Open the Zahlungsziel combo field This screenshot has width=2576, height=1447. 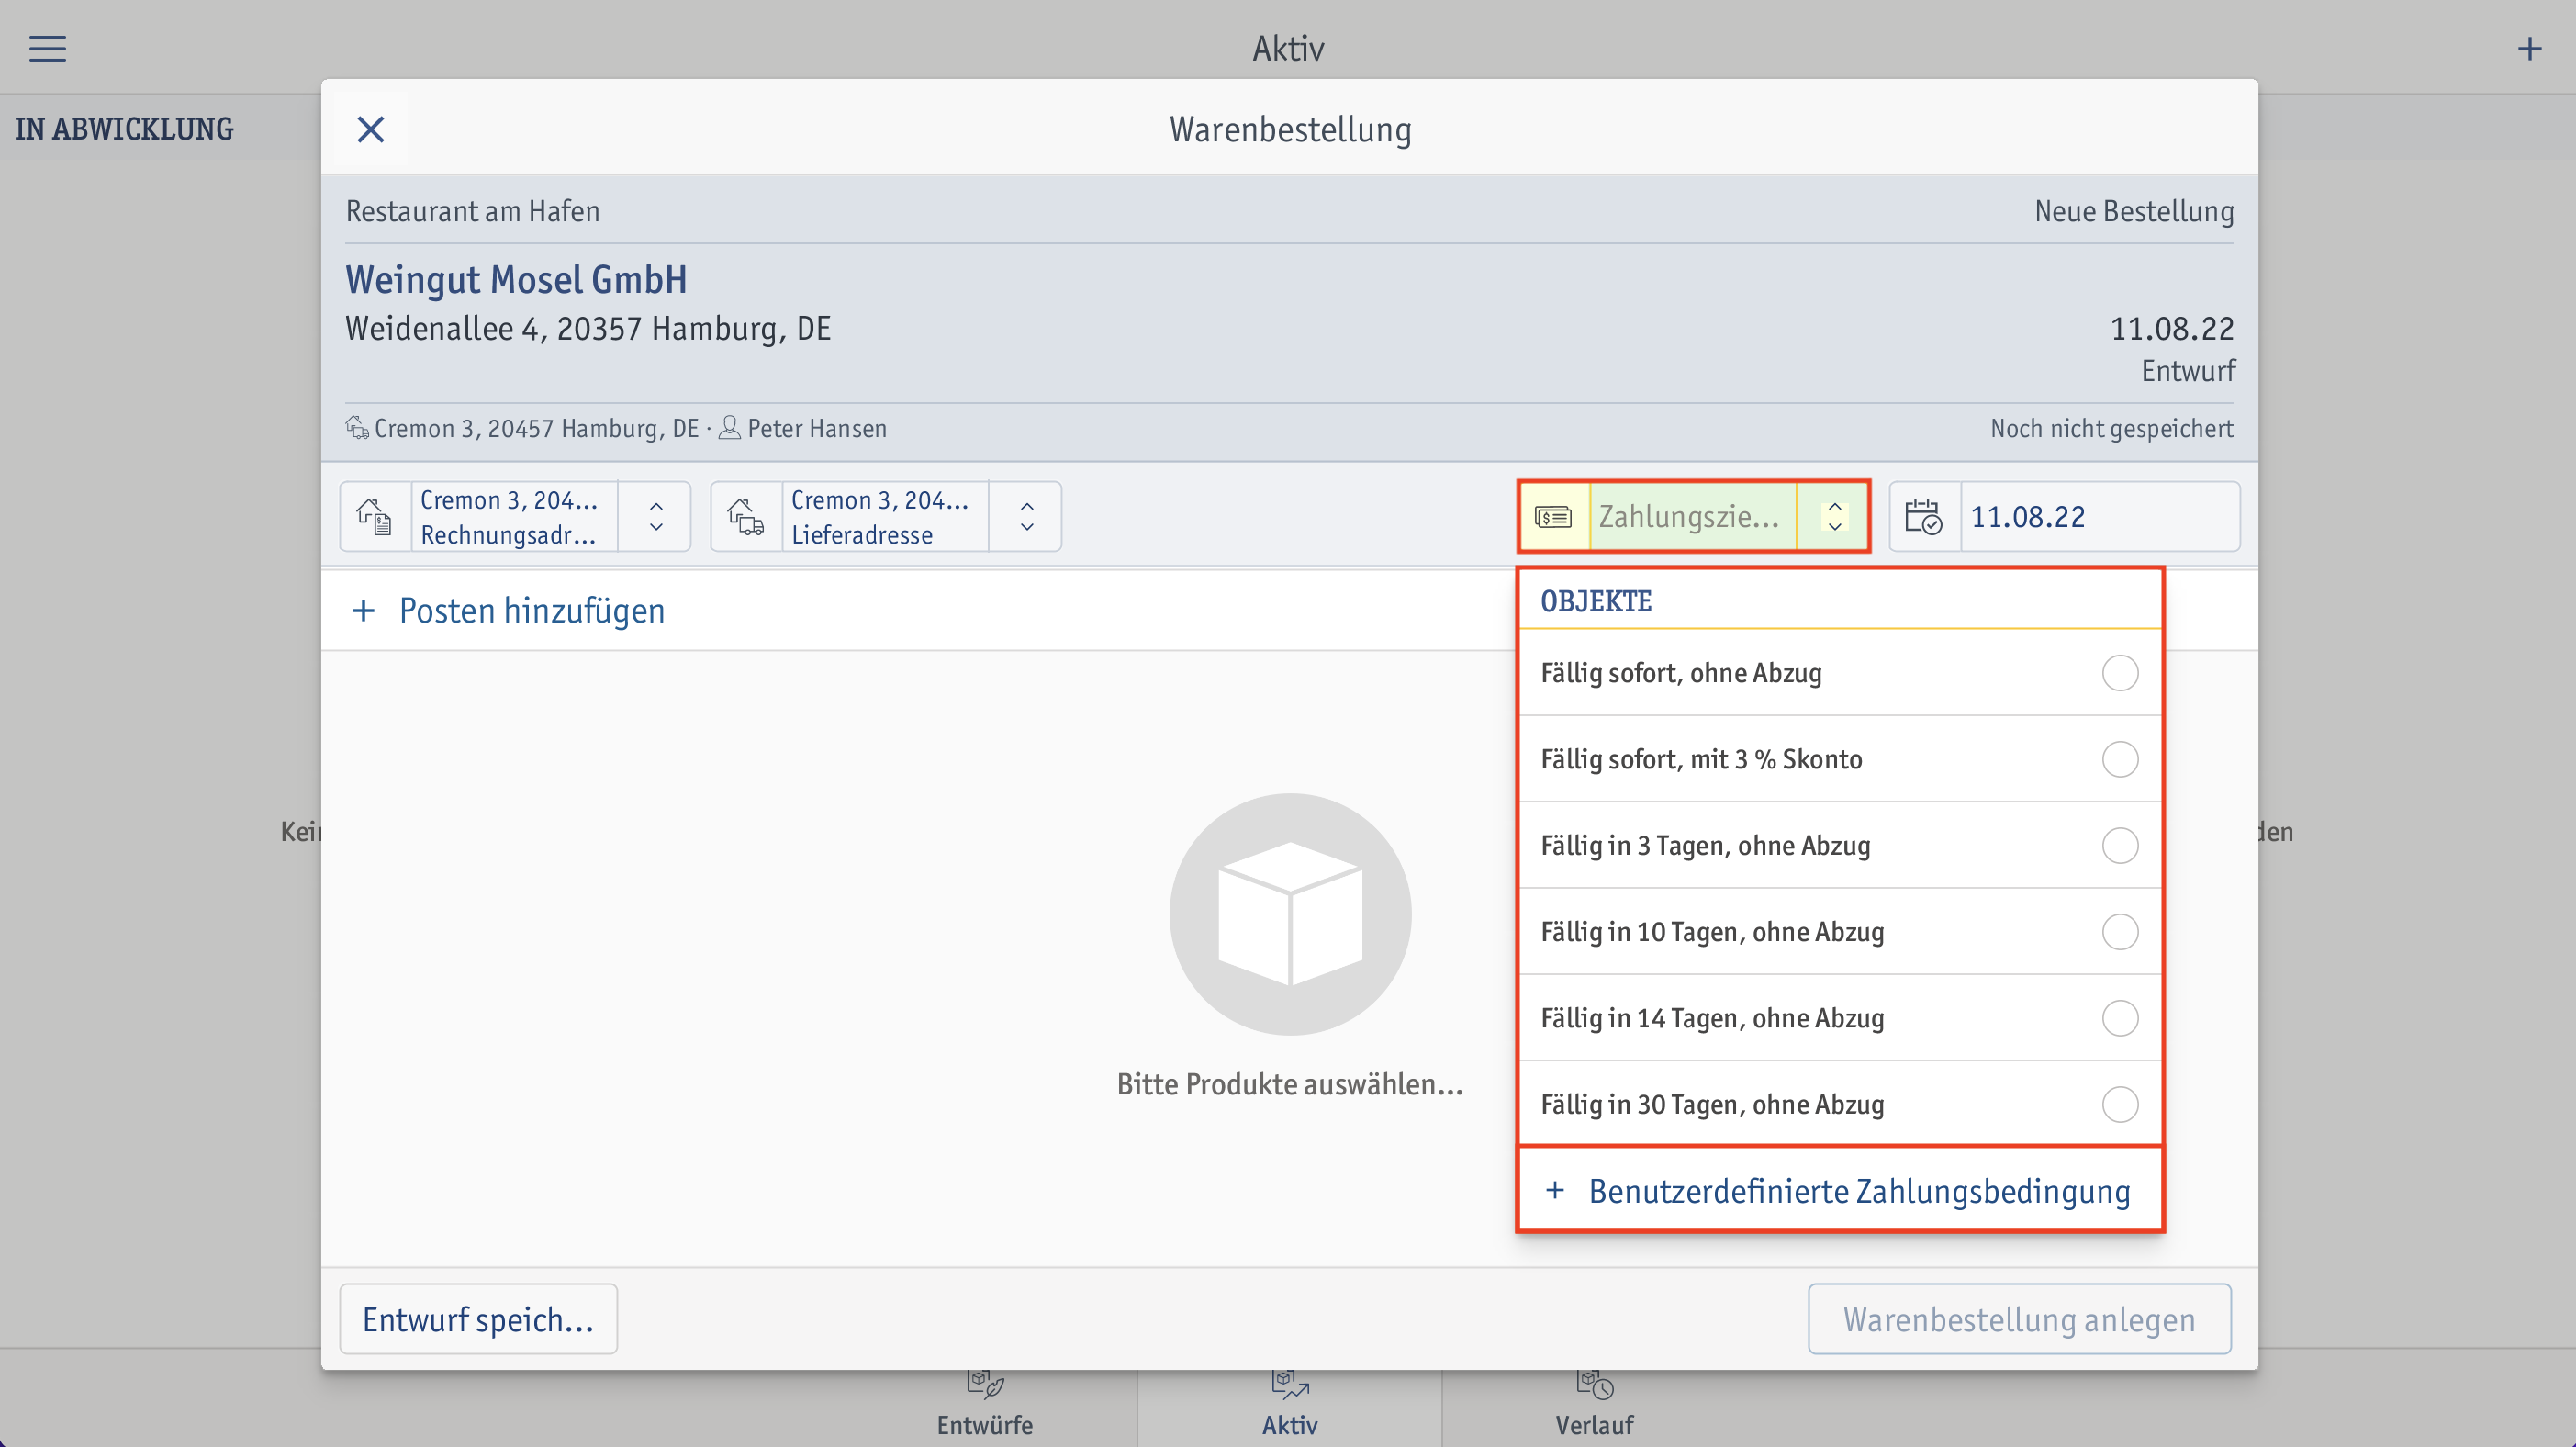(1692, 516)
